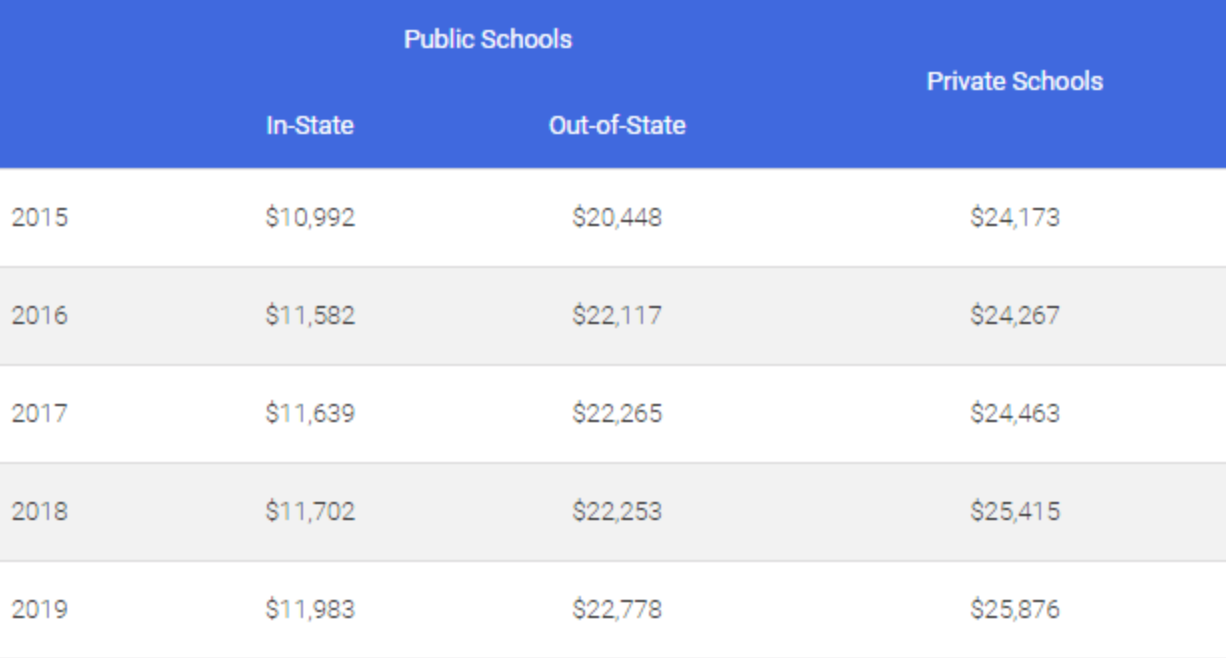Image resolution: width=1226 pixels, height=658 pixels.
Task: Select the 2017 row year label
Action: [40, 413]
